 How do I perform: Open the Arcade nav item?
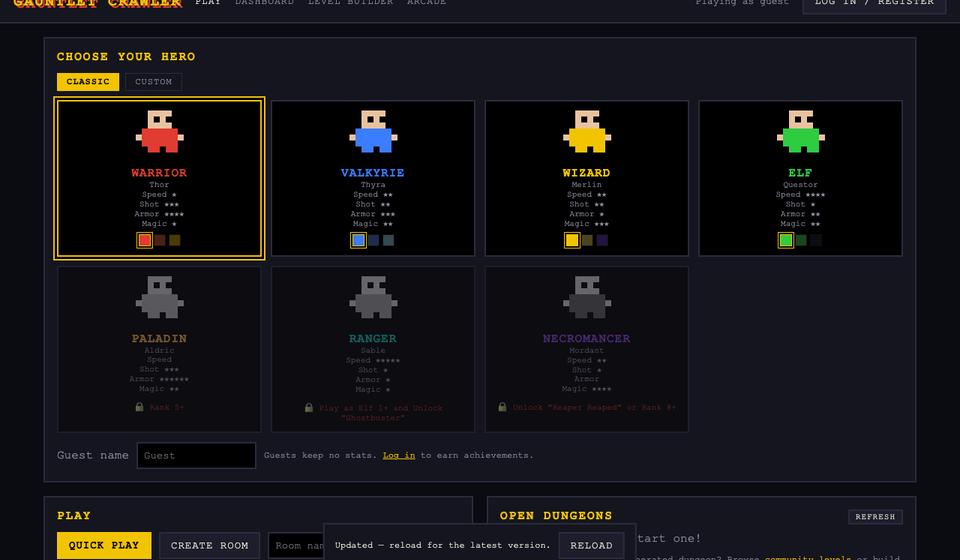coord(426,2)
